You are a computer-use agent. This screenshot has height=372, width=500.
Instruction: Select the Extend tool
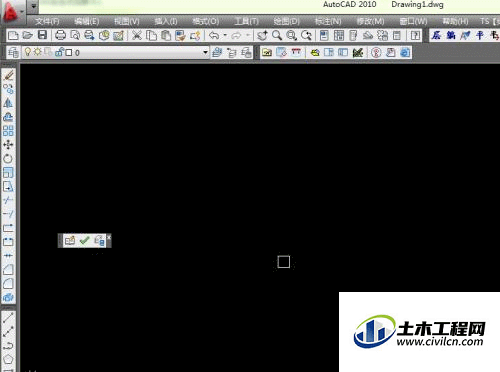pyautogui.click(x=9, y=214)
